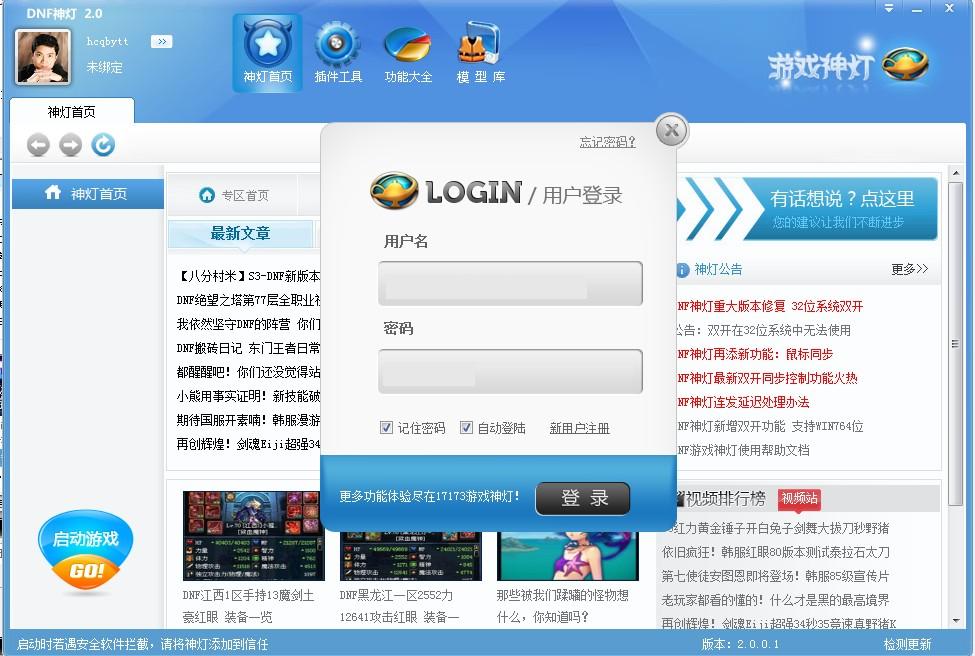Open article 都醒醒吧！你们还没觉得站
975x656 pixels.
[248, 372]
